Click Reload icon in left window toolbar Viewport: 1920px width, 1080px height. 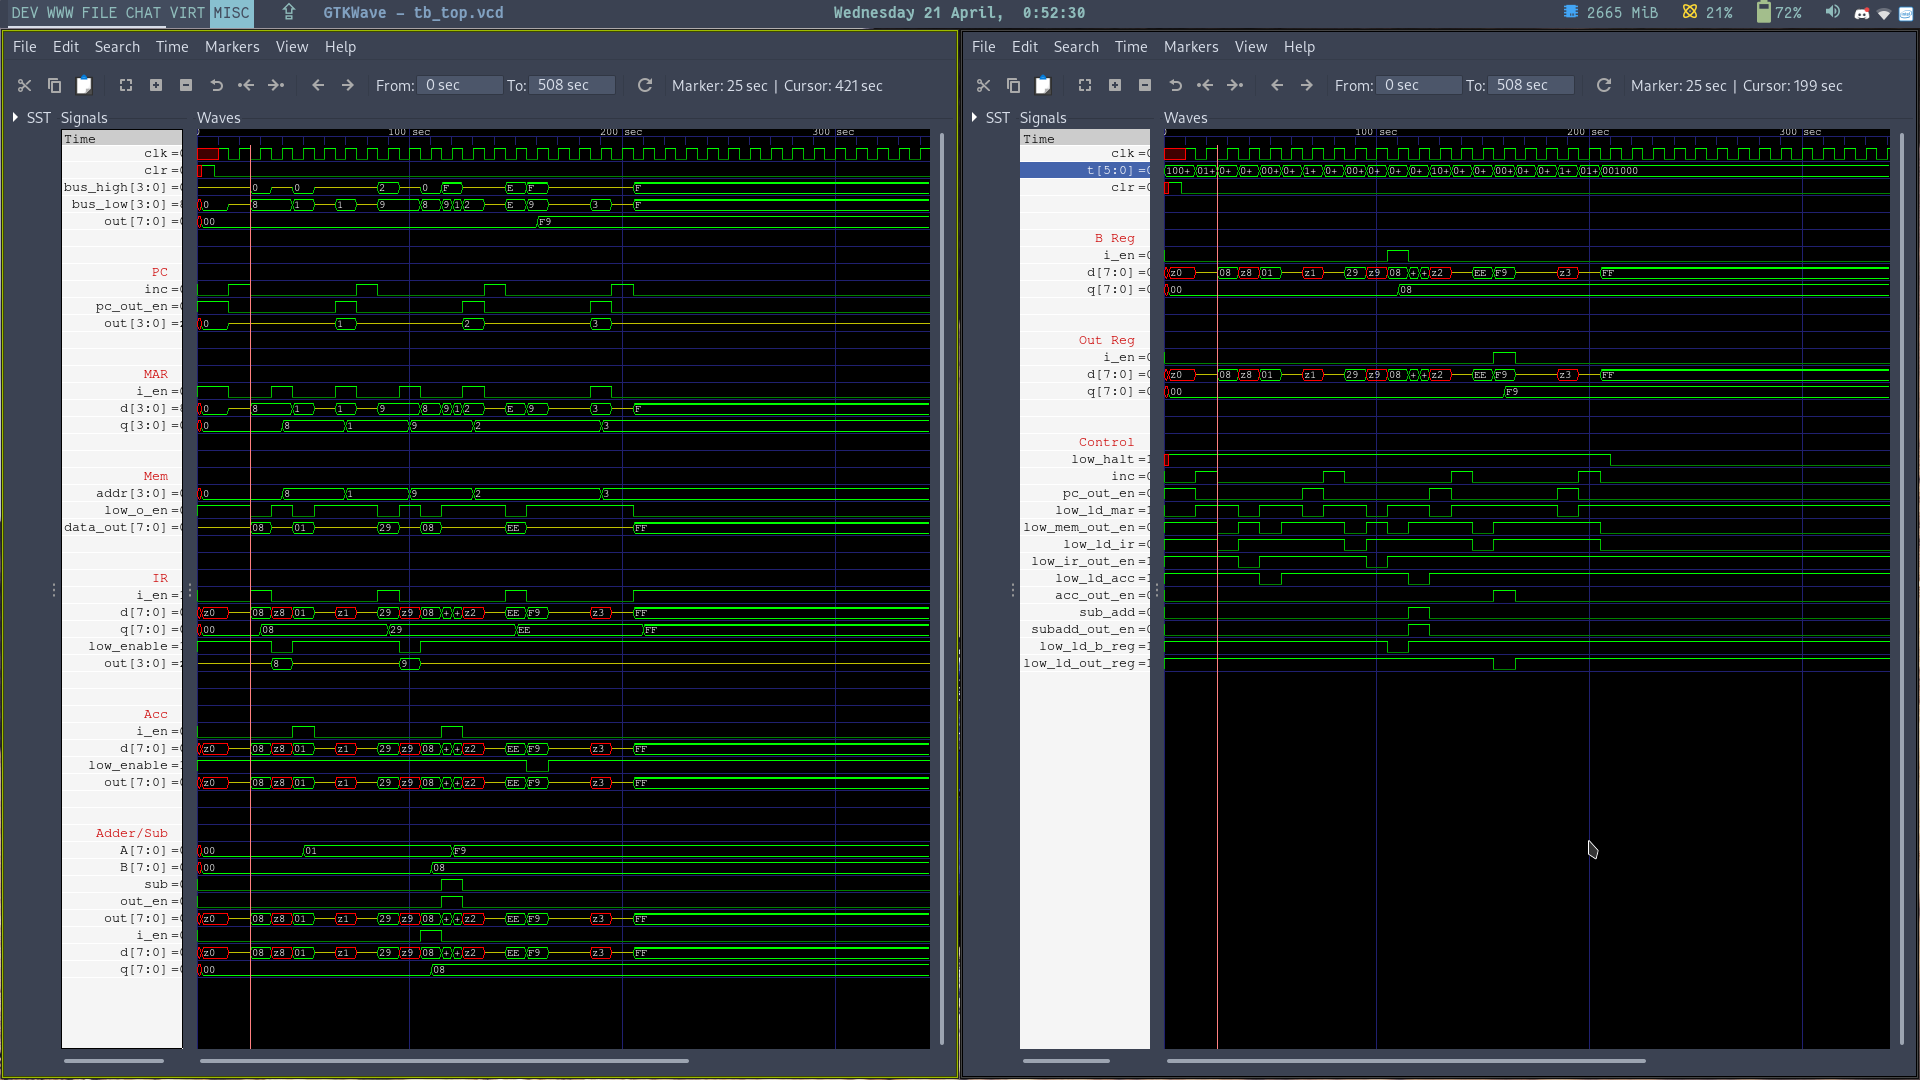pos(645,86)
